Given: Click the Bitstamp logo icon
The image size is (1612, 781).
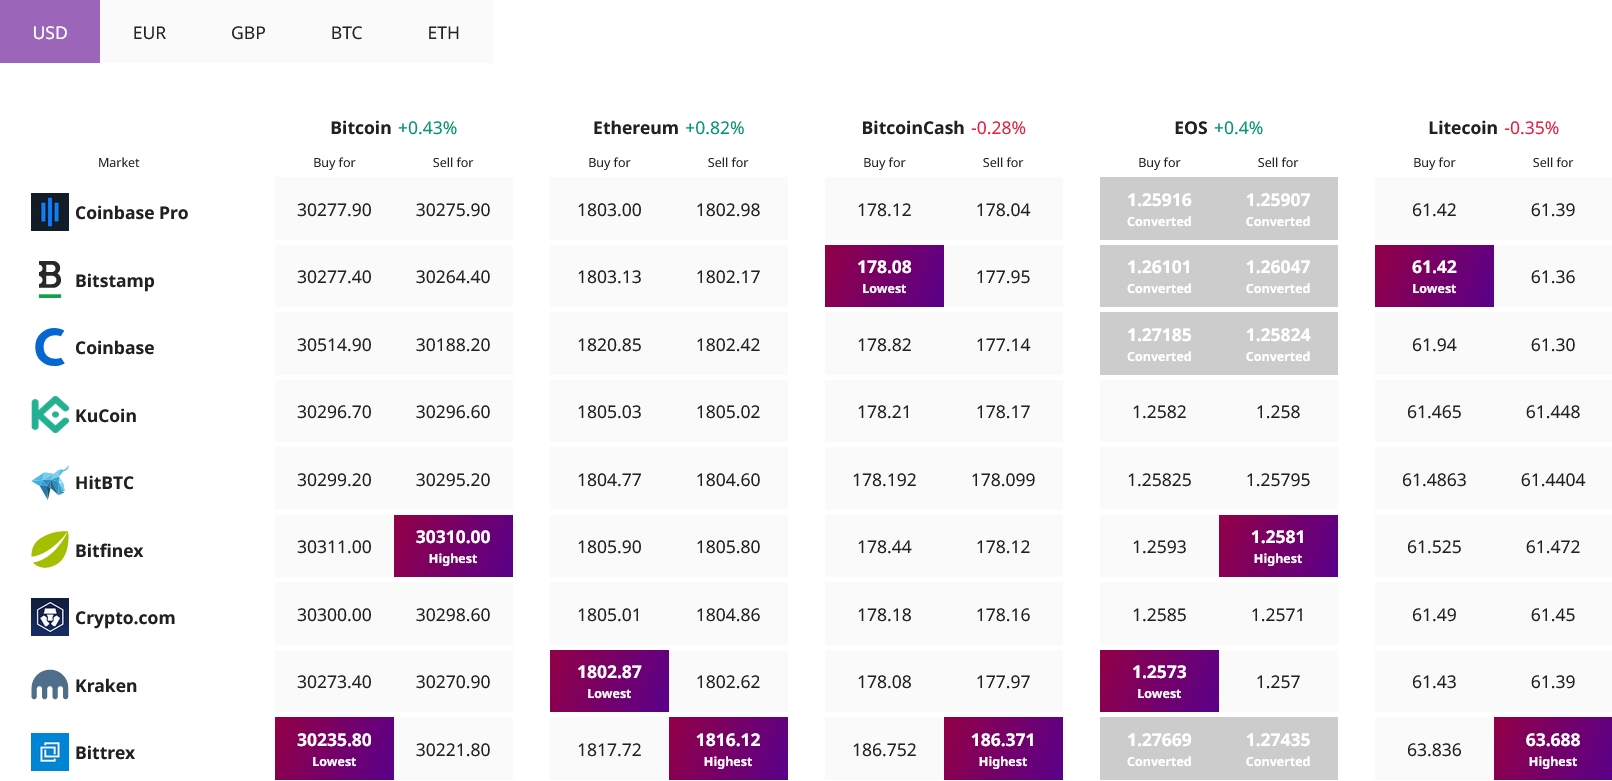Looking at the screenshot, I should (50, 279).
